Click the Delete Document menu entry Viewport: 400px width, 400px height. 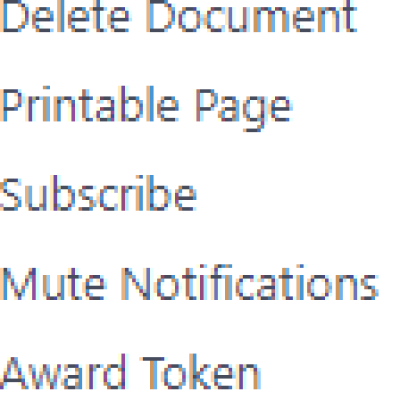[x=179, y=15]
